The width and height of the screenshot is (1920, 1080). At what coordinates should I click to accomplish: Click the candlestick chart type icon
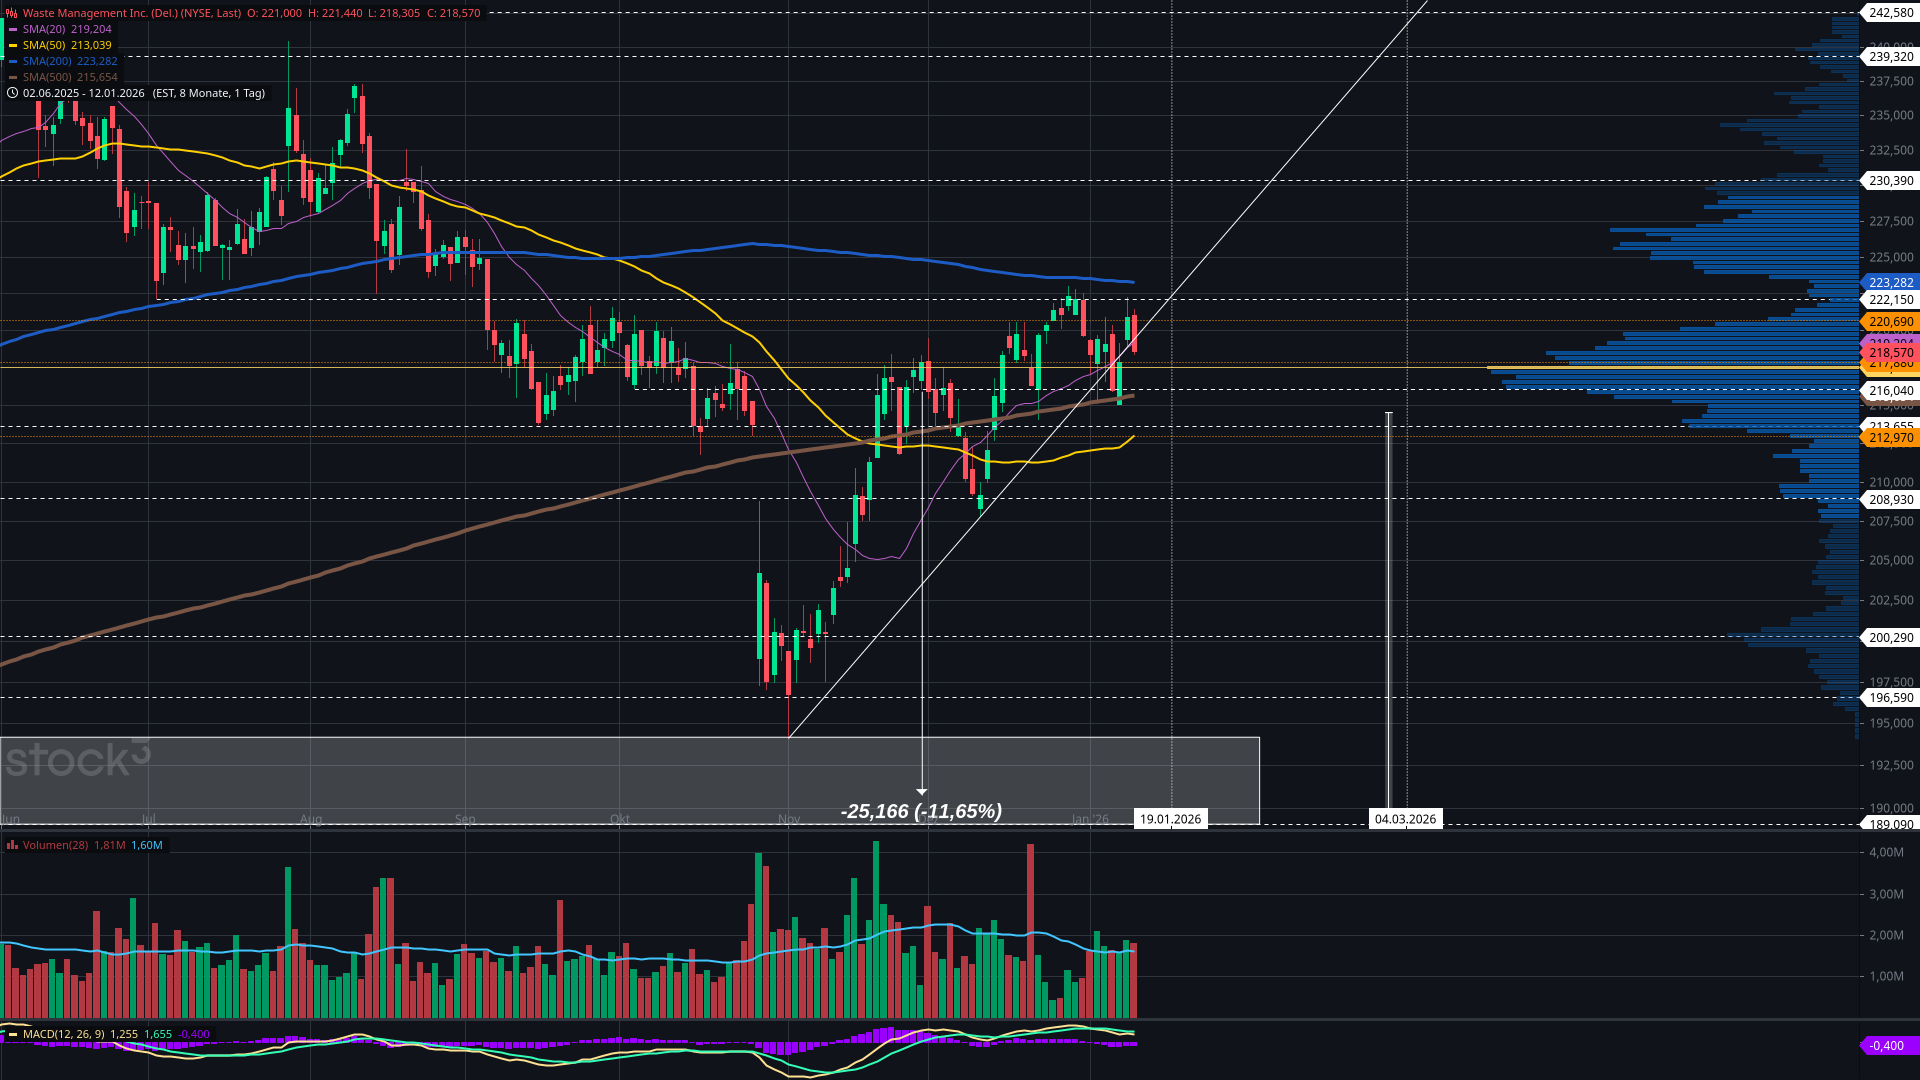click(x=12, y=13)
